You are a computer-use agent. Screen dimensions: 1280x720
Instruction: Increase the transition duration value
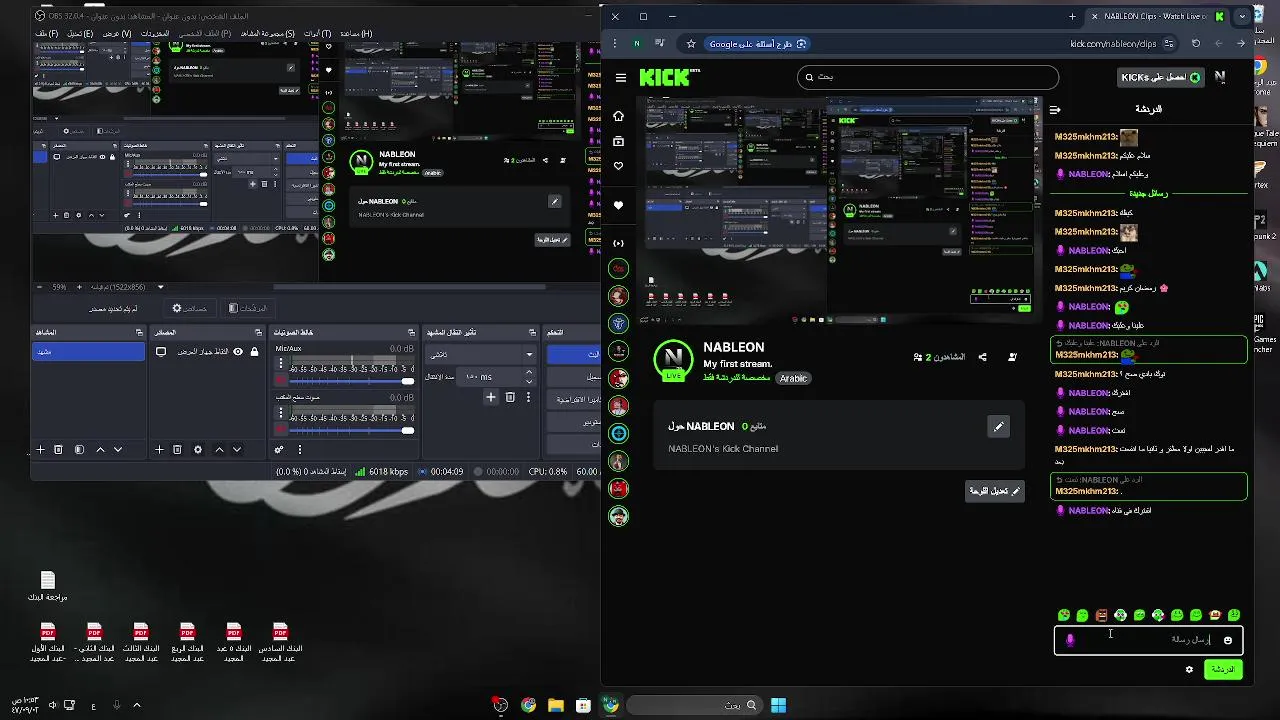(x=529, y=372)
